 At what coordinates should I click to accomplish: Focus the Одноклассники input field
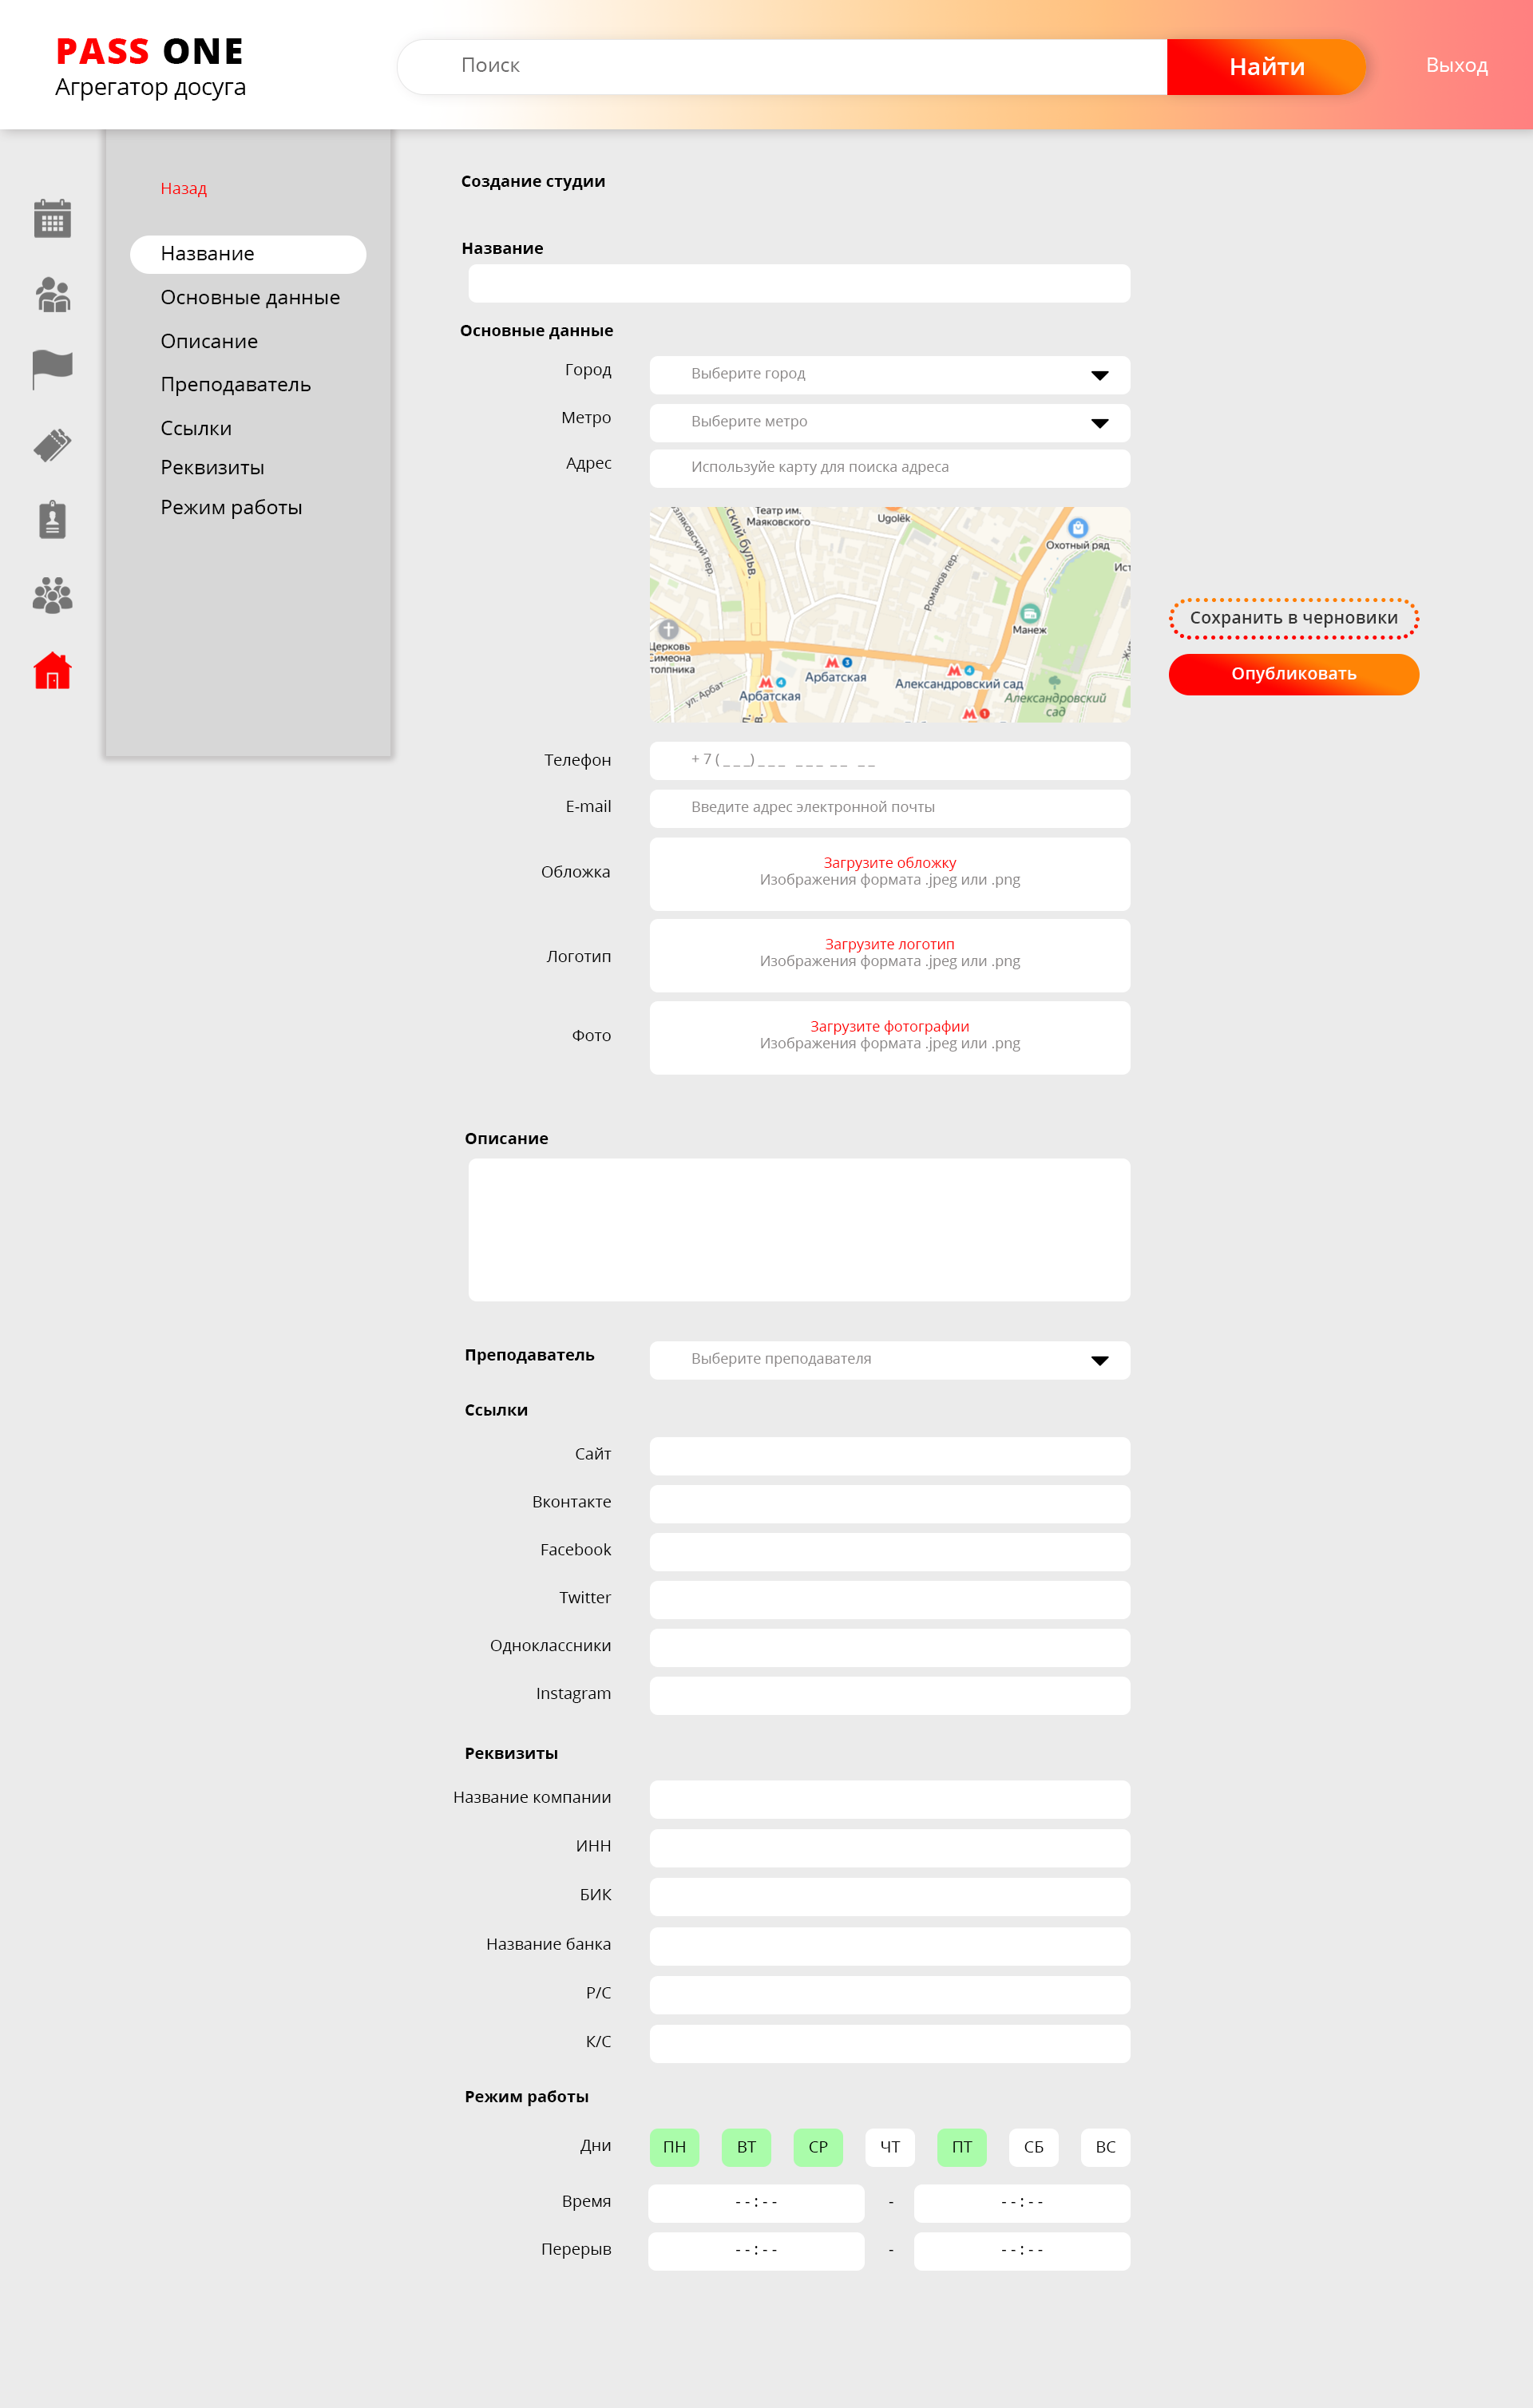tap(890, 1648)
